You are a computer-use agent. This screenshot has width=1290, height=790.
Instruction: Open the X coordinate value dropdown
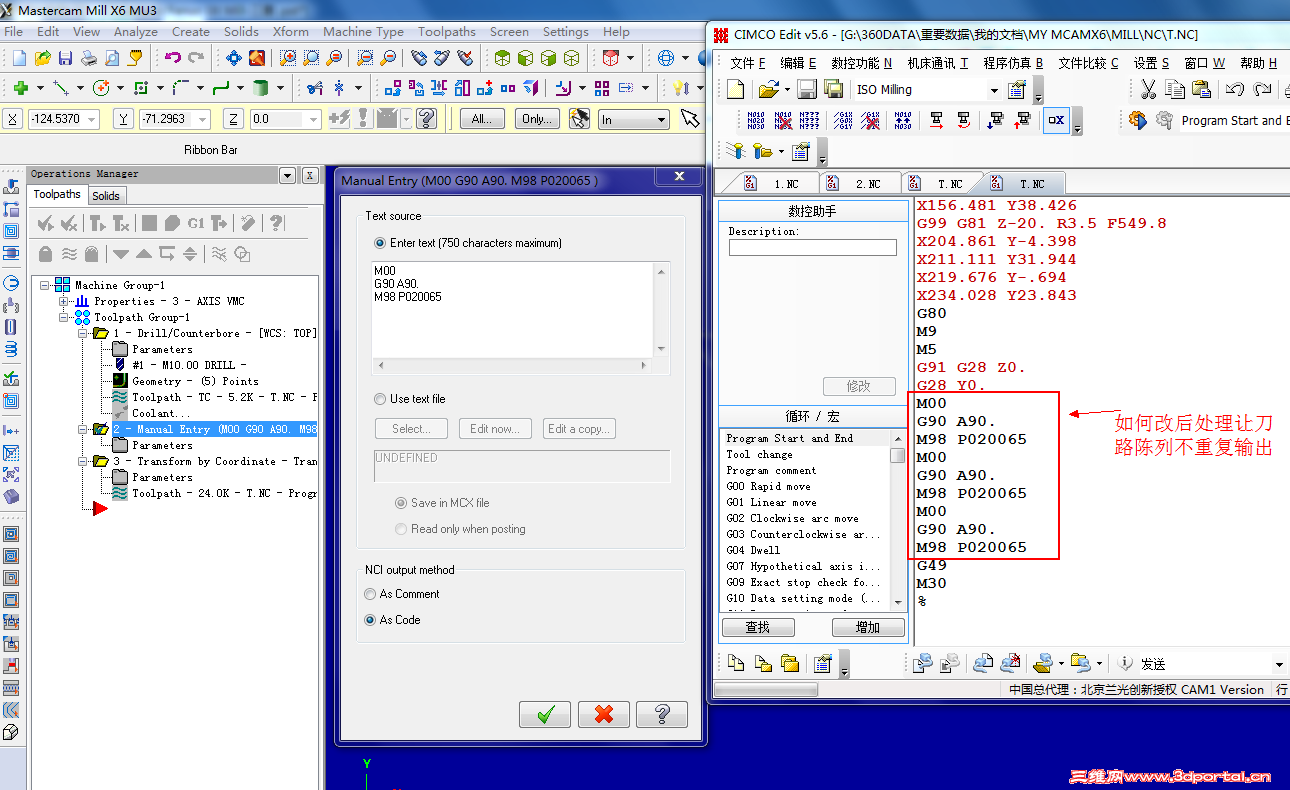(92, 120)
